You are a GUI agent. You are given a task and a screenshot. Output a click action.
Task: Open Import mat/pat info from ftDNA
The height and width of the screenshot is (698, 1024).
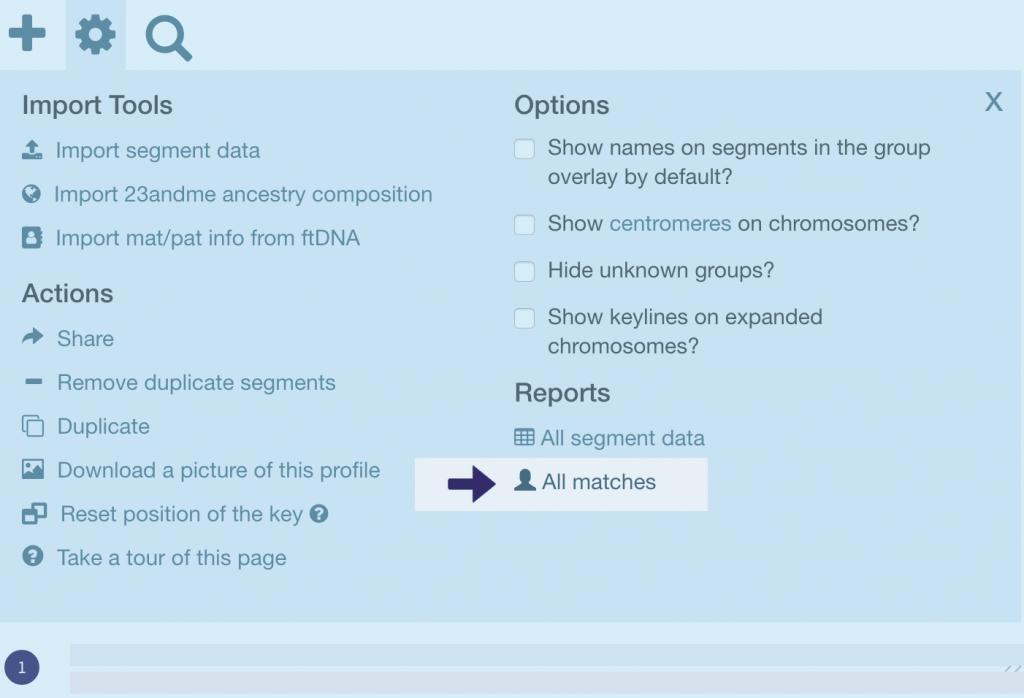coord(207,238)
